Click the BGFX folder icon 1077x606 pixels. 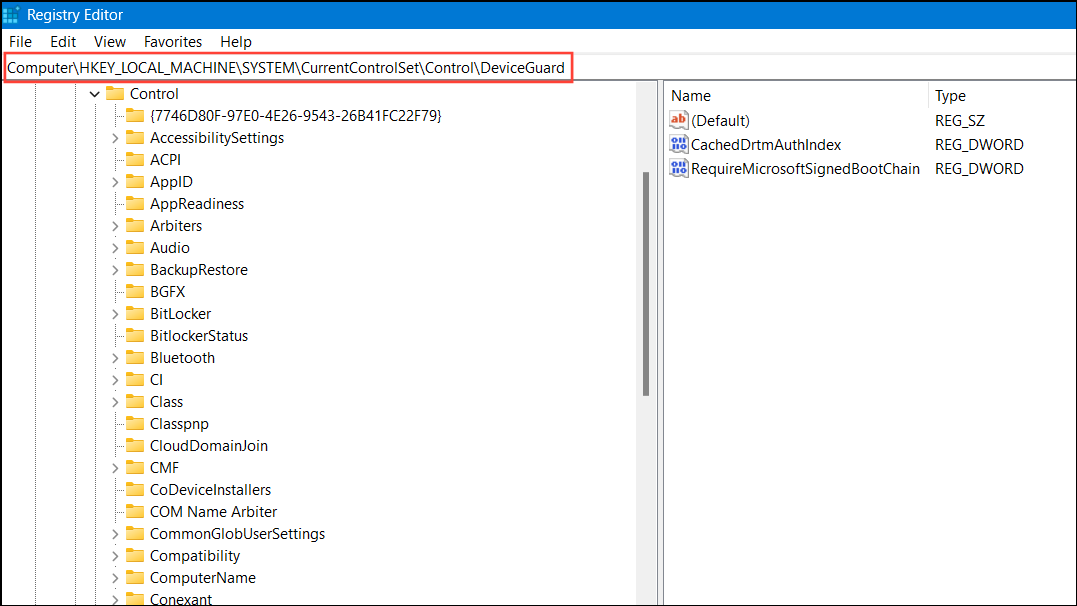[x=135, y=291]
